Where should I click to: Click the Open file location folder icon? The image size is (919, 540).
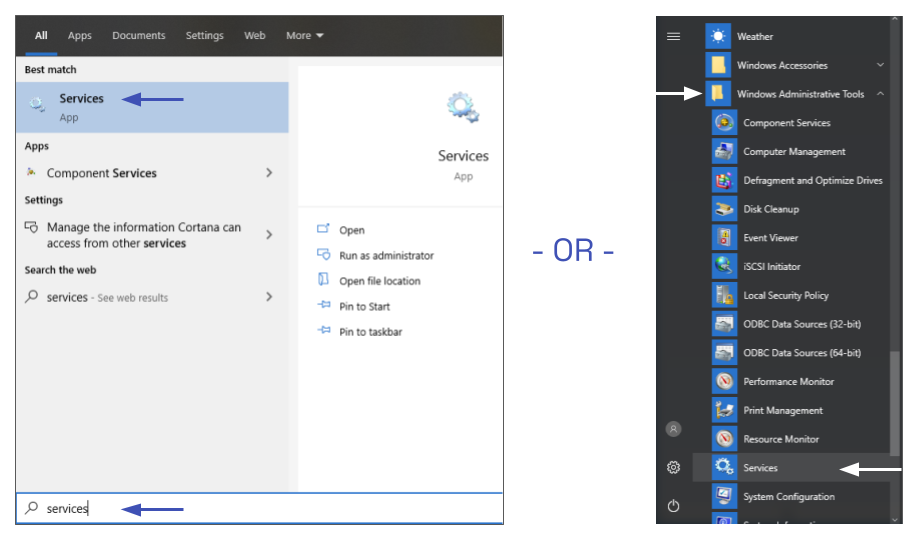point(323,279)
